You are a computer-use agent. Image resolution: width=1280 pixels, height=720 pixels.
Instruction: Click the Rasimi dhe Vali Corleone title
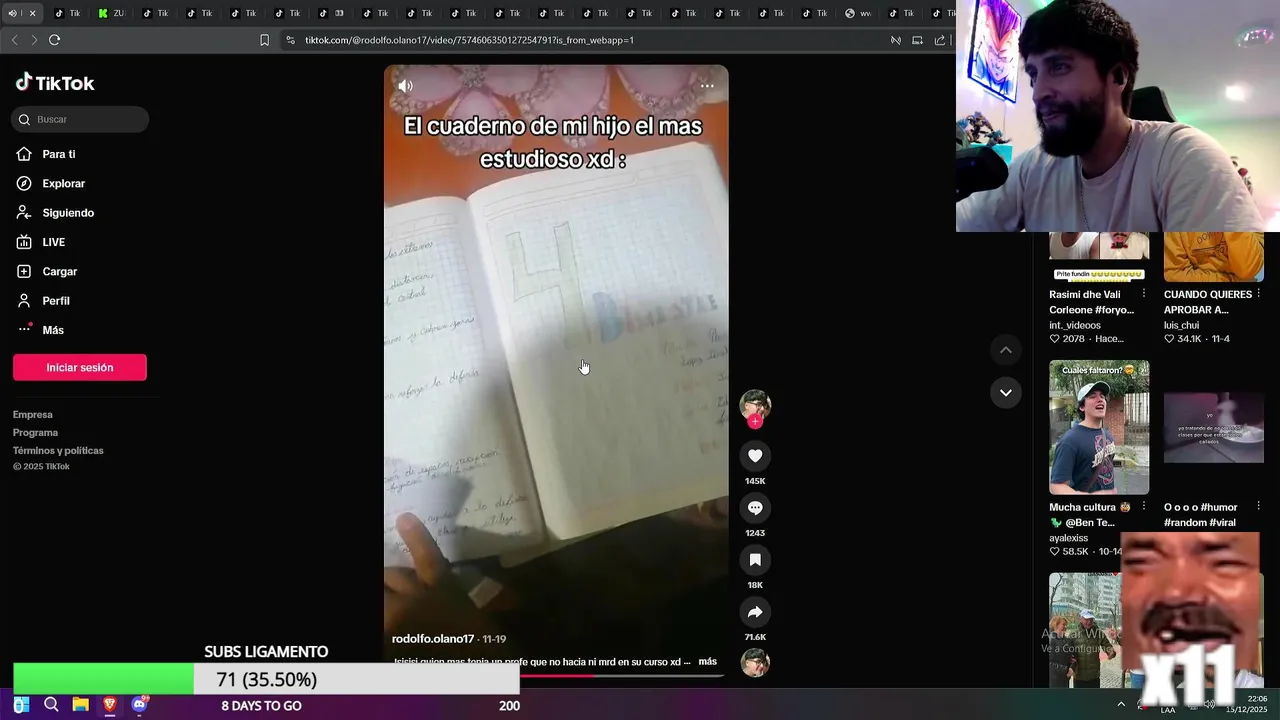coord(1091,302)
